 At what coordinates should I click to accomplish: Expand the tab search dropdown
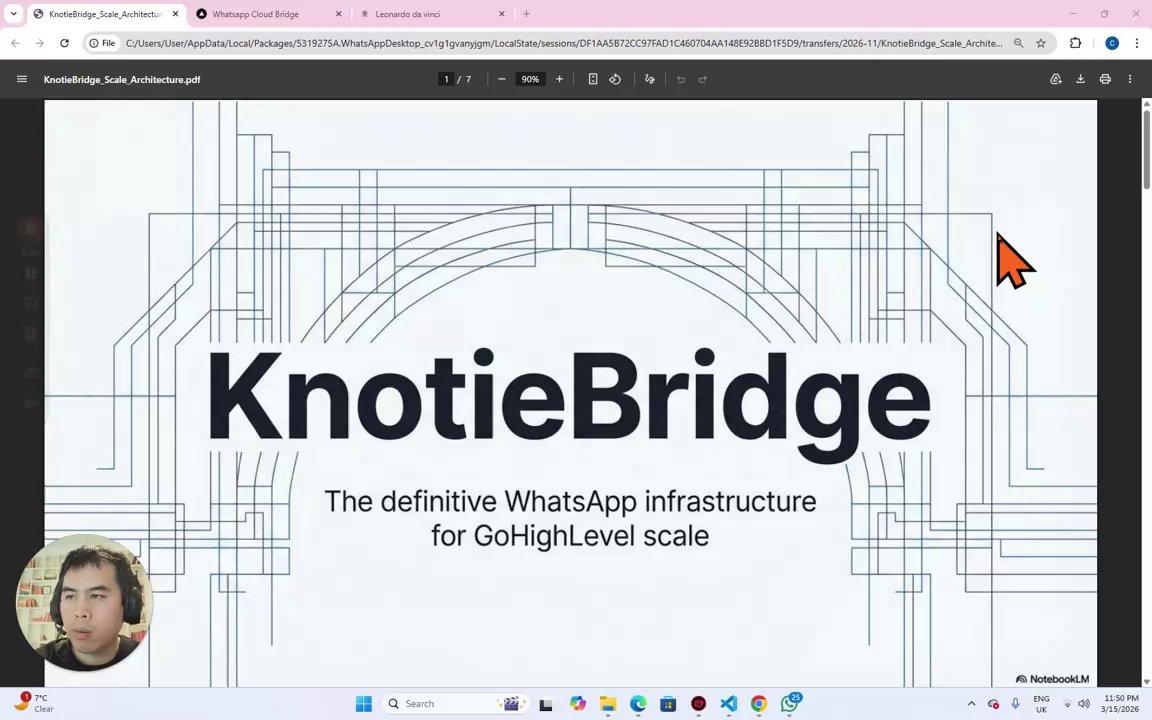point(13,14)
